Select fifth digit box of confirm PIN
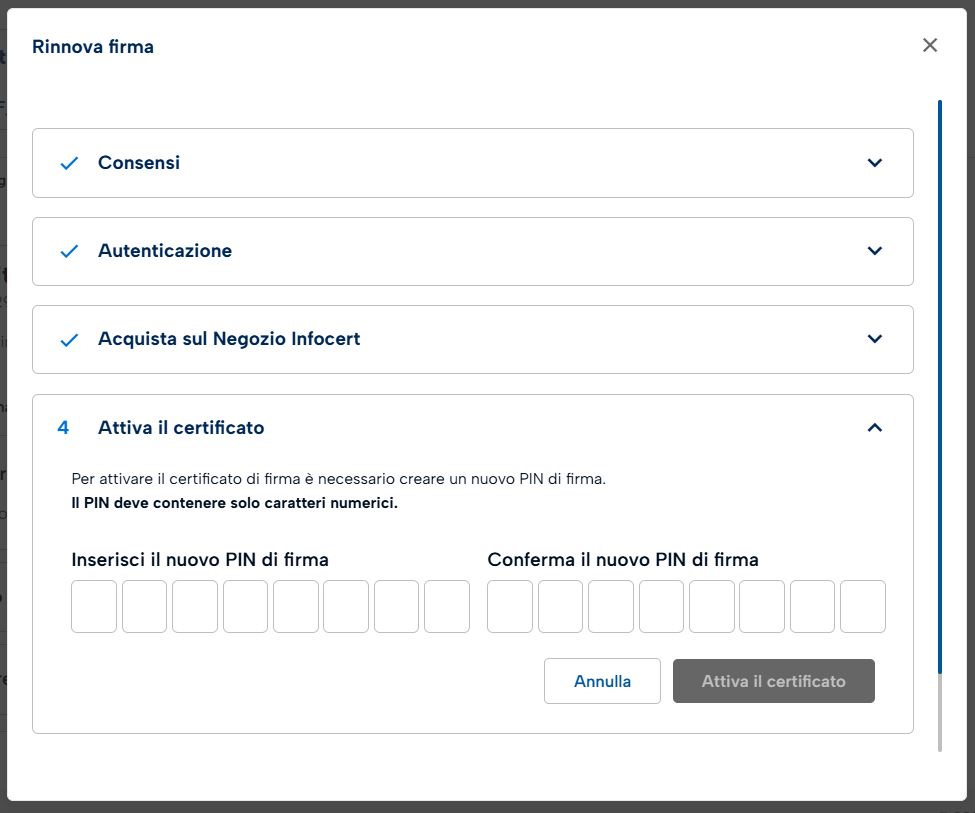 pyautogui.click(x=711, y=606)
